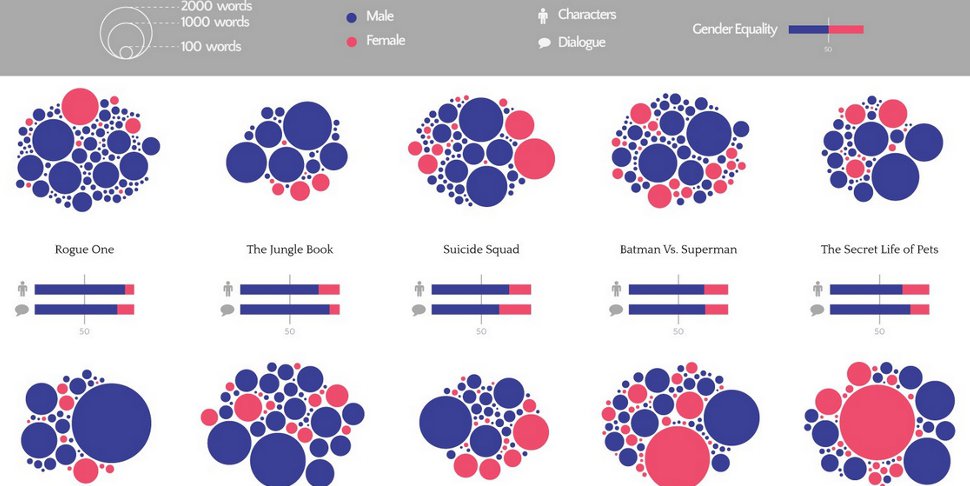This screenshot has height=486, width=970.
Task: Click Suicide Squad dialogue bubble icon
Action: coord(419,310)
